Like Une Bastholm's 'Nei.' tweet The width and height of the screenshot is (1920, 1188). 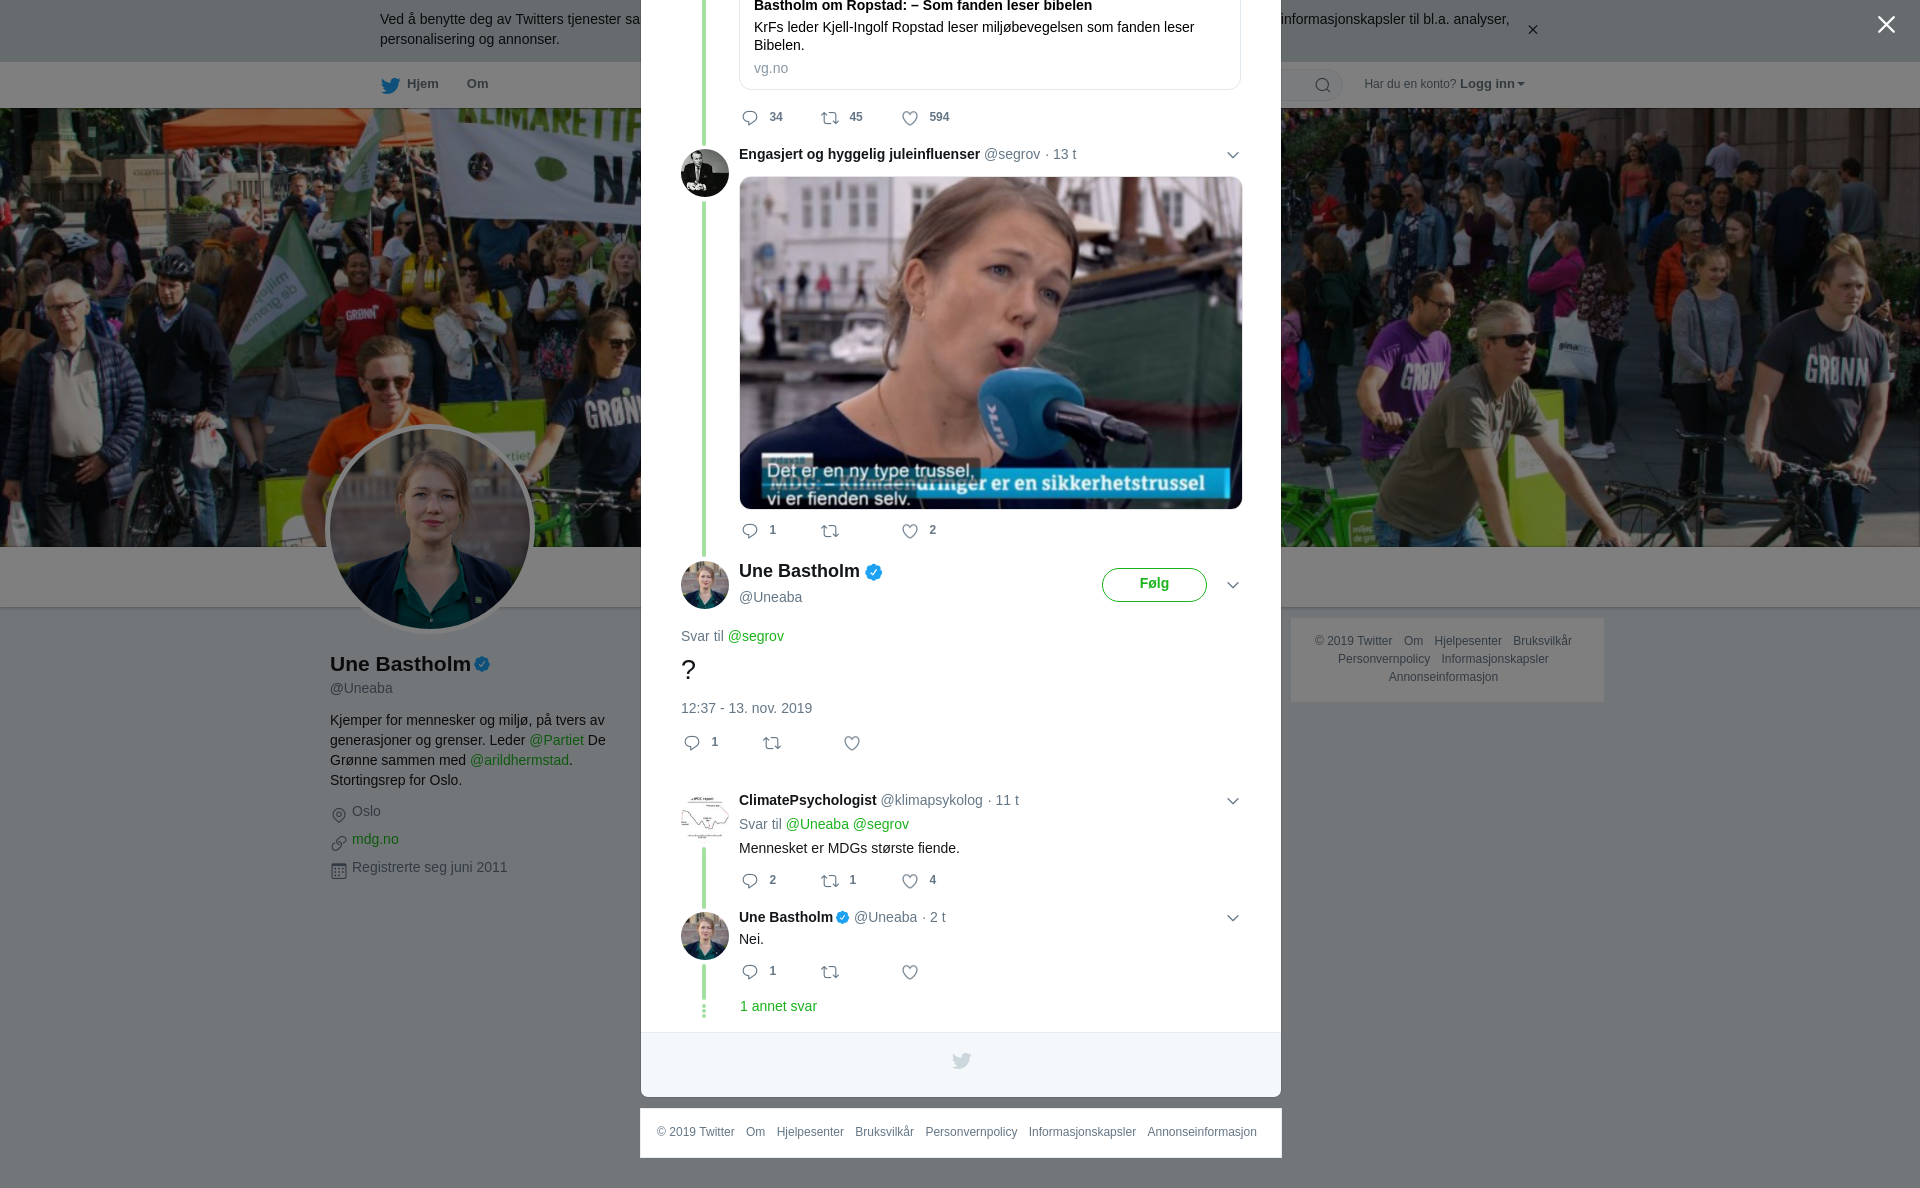910,972
